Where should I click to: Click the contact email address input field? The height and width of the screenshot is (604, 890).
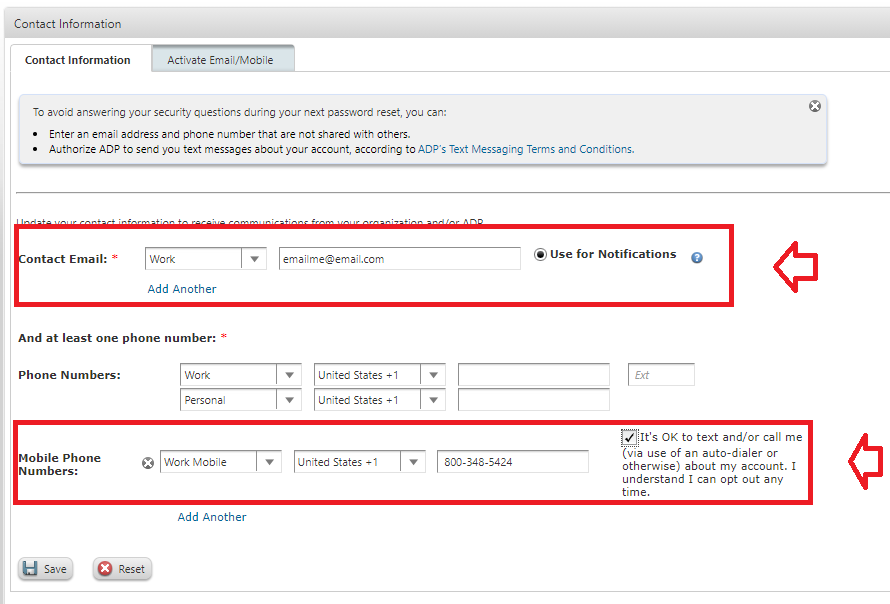tap(399, 259)
